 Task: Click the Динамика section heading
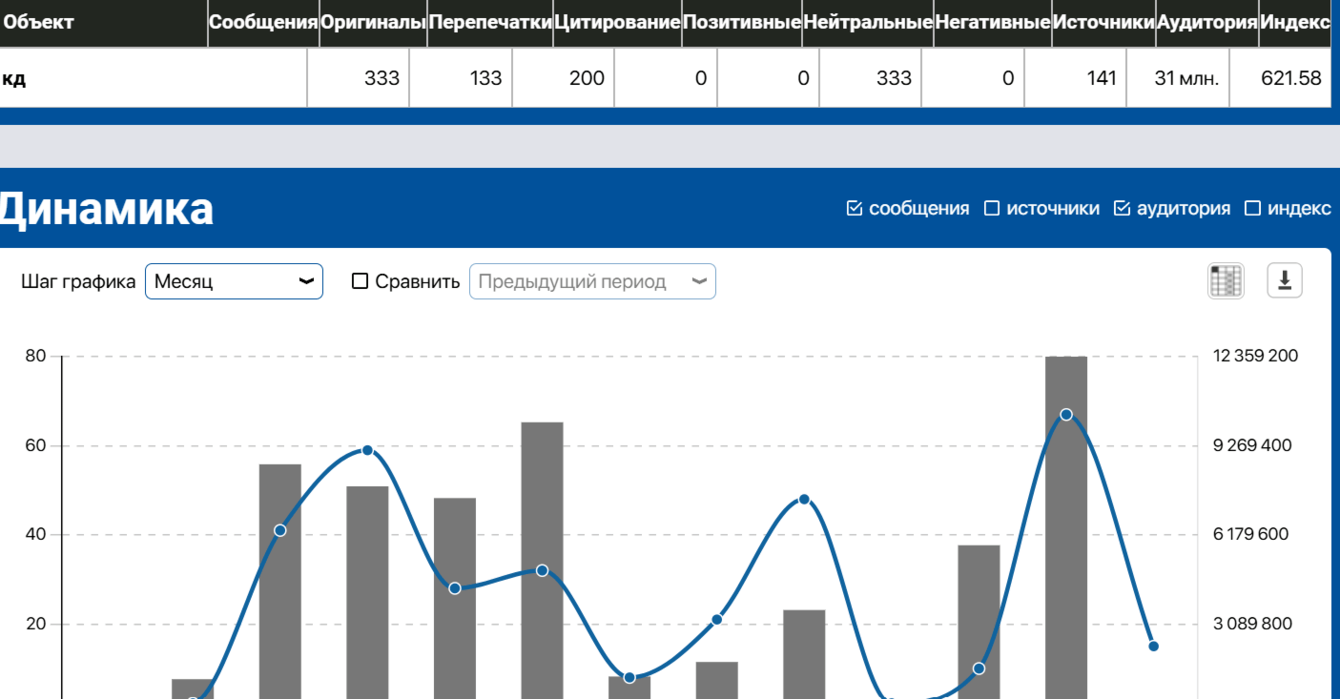[106, 209]
